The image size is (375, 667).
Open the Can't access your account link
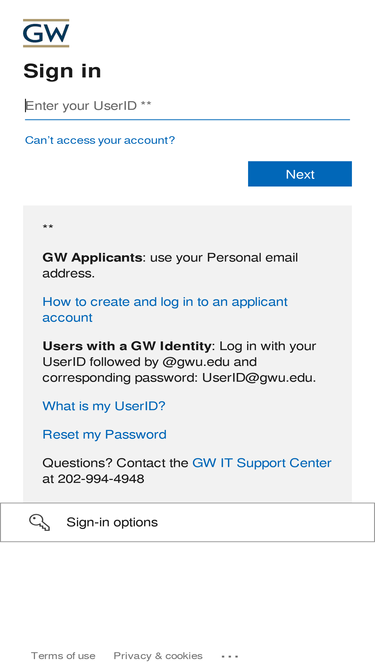point(100,140)
